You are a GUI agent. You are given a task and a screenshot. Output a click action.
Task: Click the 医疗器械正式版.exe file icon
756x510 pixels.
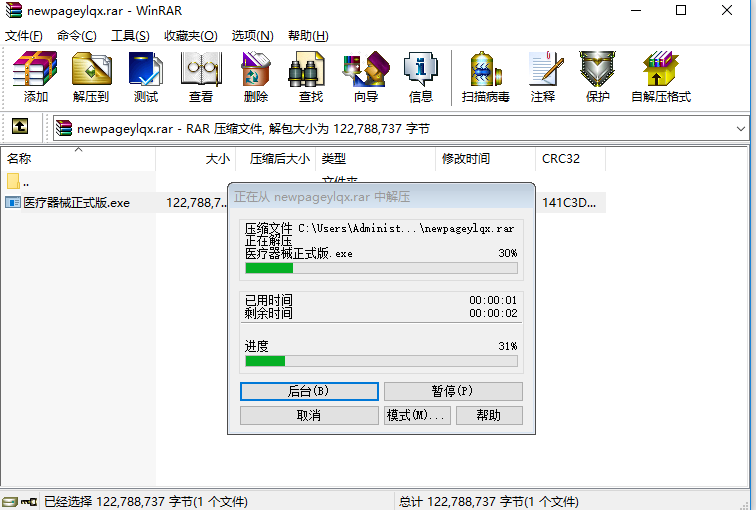tap(13, 202)
